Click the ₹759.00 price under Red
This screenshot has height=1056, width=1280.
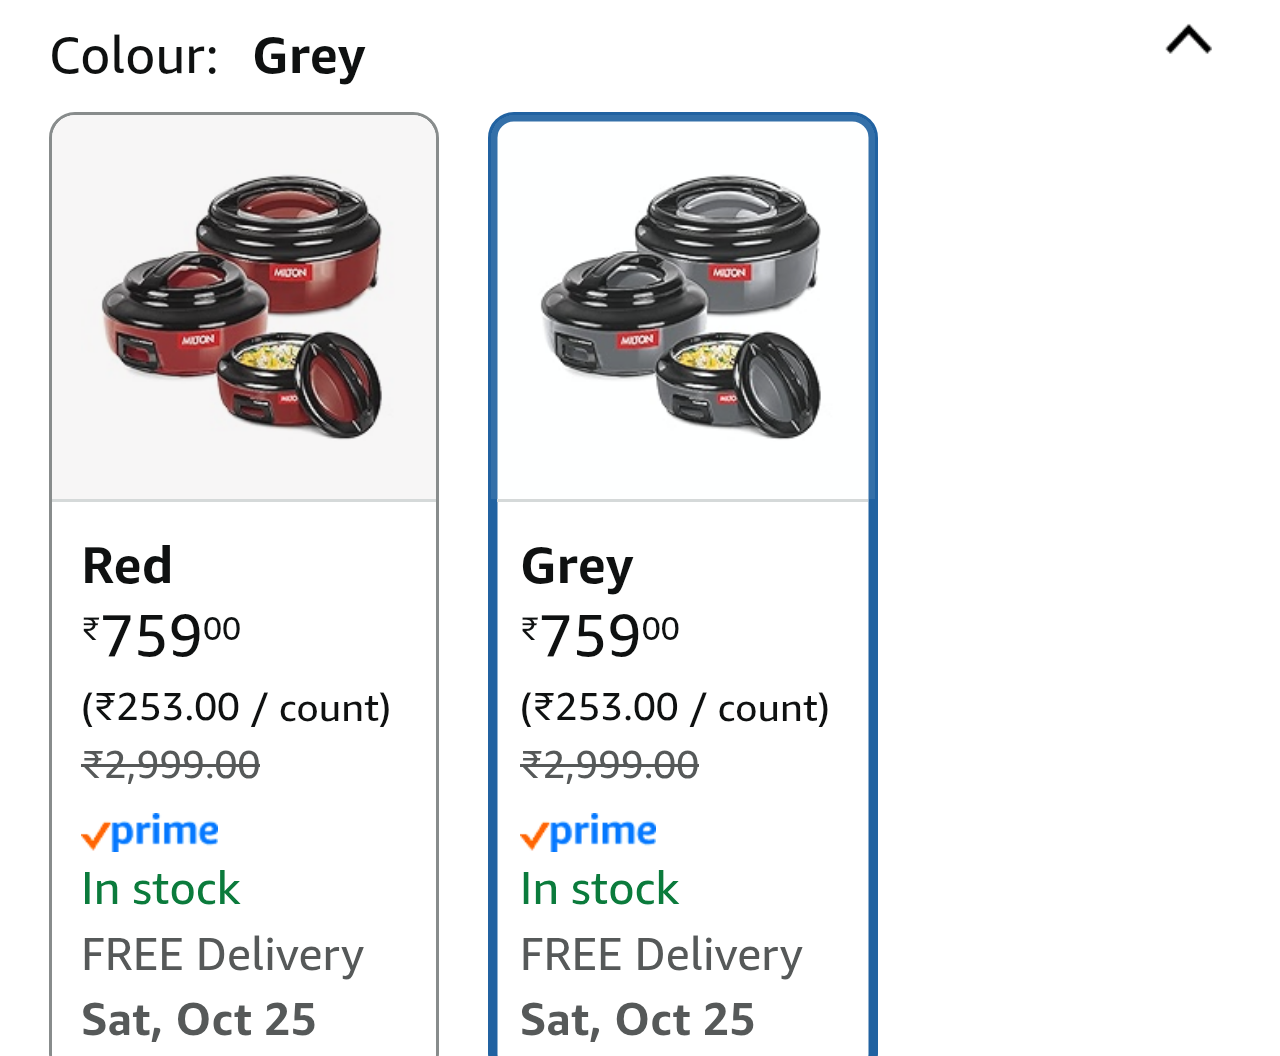(x=160, y=632)
